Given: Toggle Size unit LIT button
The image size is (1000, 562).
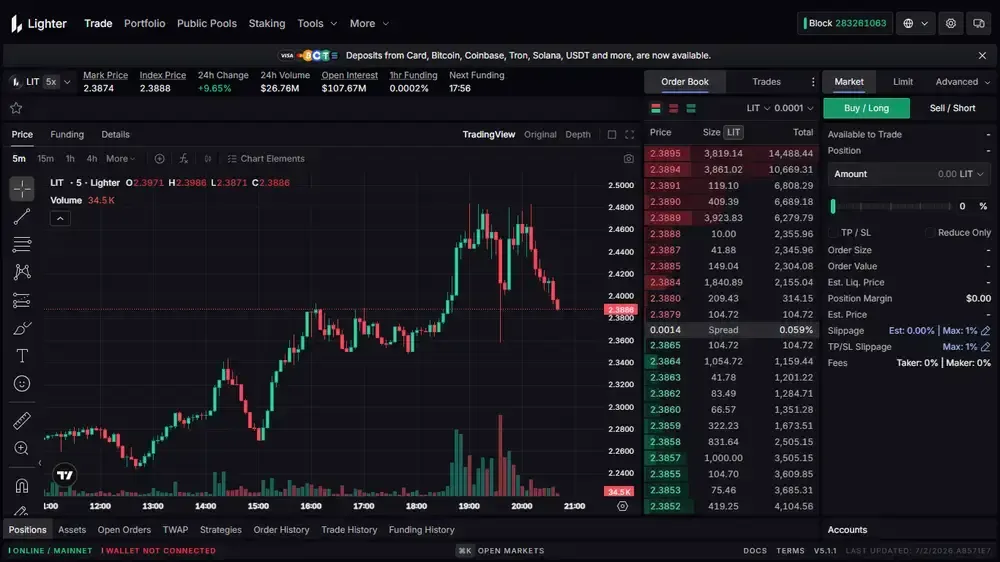Looking at the screenshot, I should point(733,132).
